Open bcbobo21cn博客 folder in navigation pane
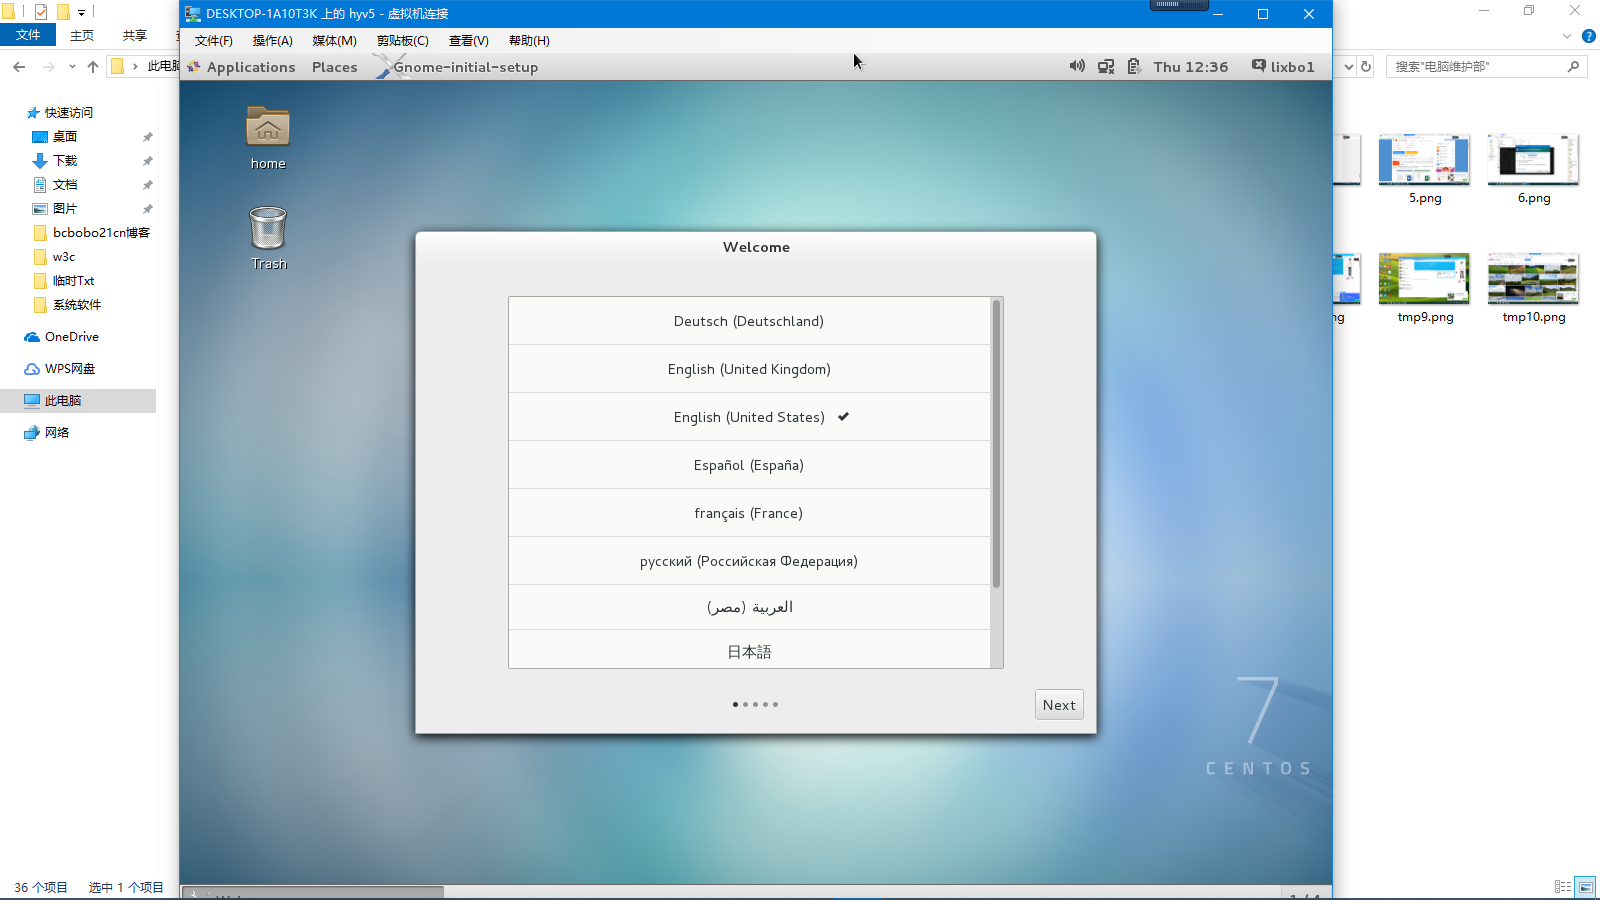Image resolution: width=1600 pixels, height=900 pixels. pyautogui.click(x=100, y=233)
